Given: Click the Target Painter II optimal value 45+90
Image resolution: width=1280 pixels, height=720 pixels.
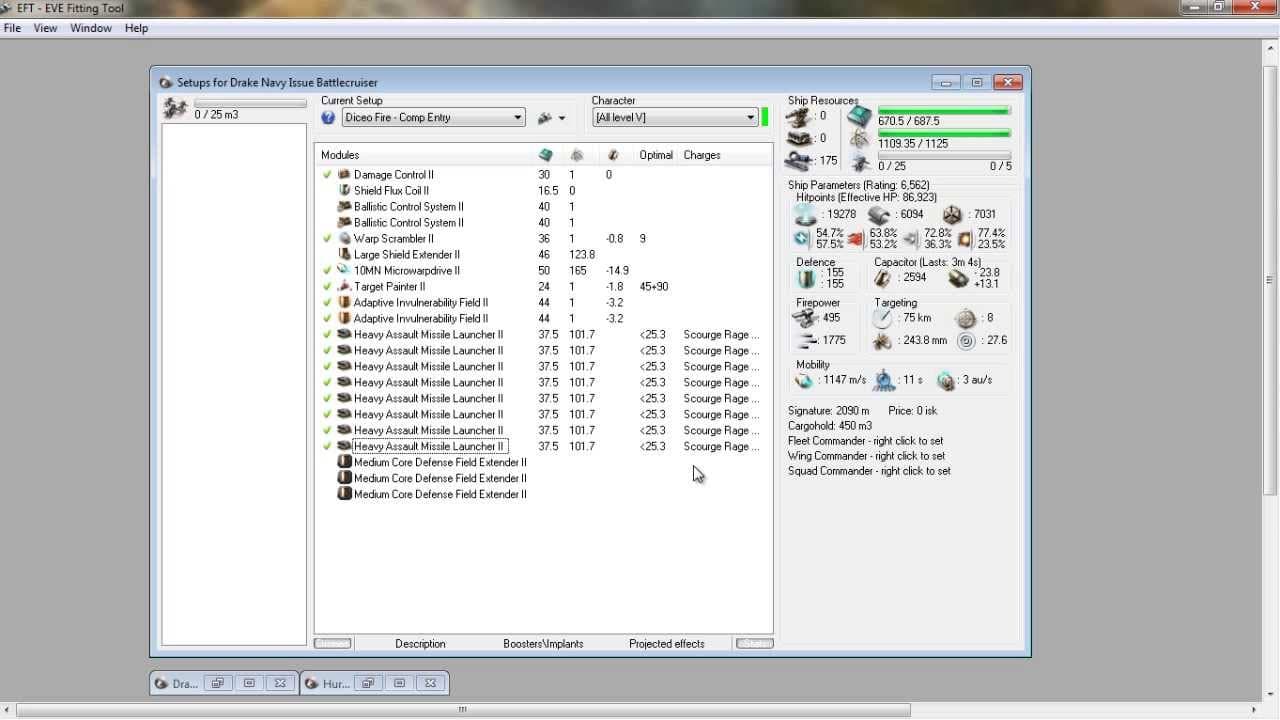Looking at the screenshot, I should tap(654, 287).
